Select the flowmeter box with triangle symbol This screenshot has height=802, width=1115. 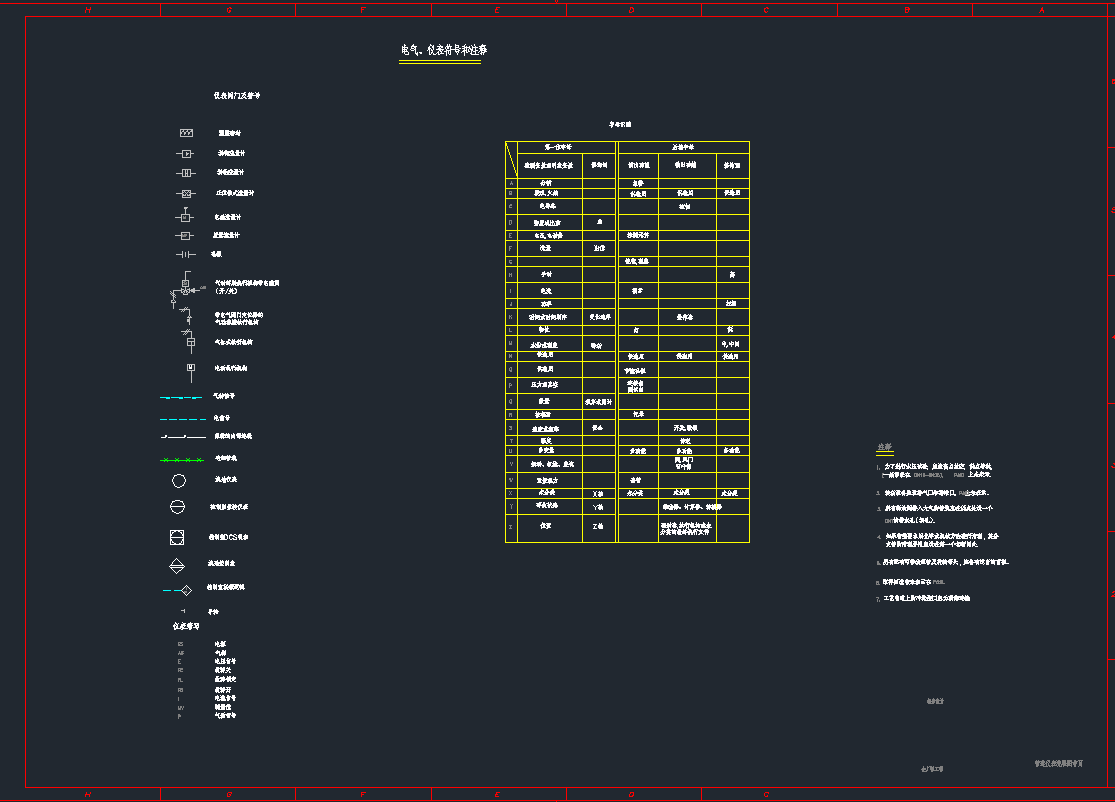(x=185, y=154)
